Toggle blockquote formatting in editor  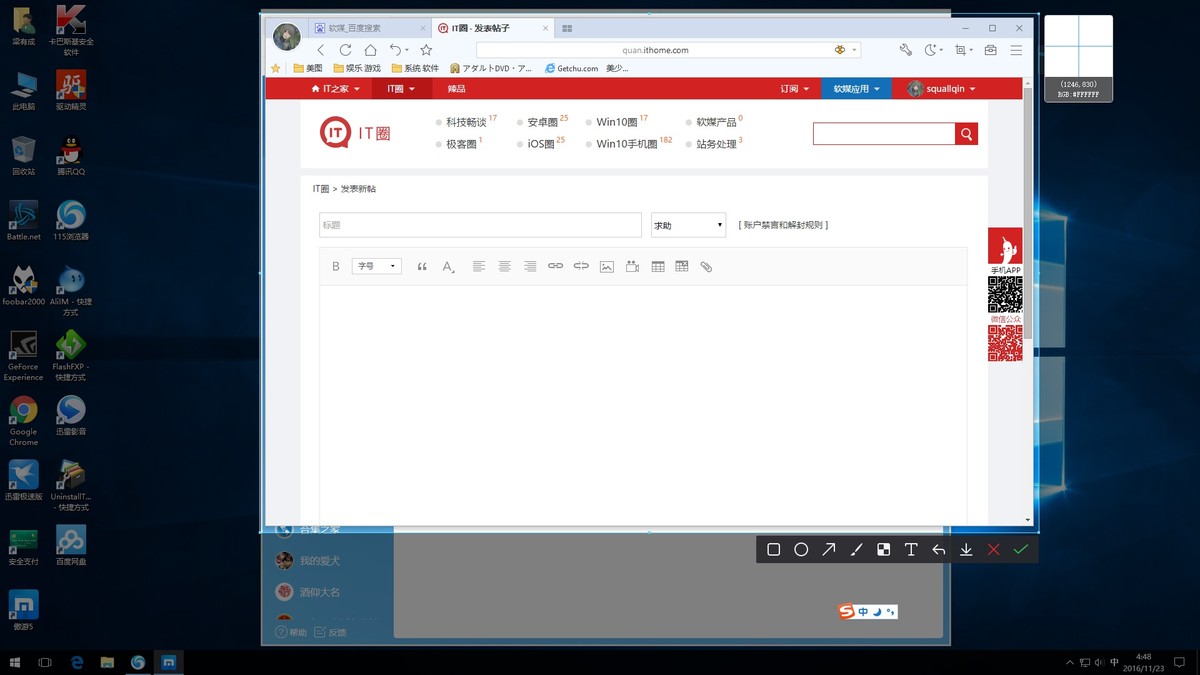422,267
